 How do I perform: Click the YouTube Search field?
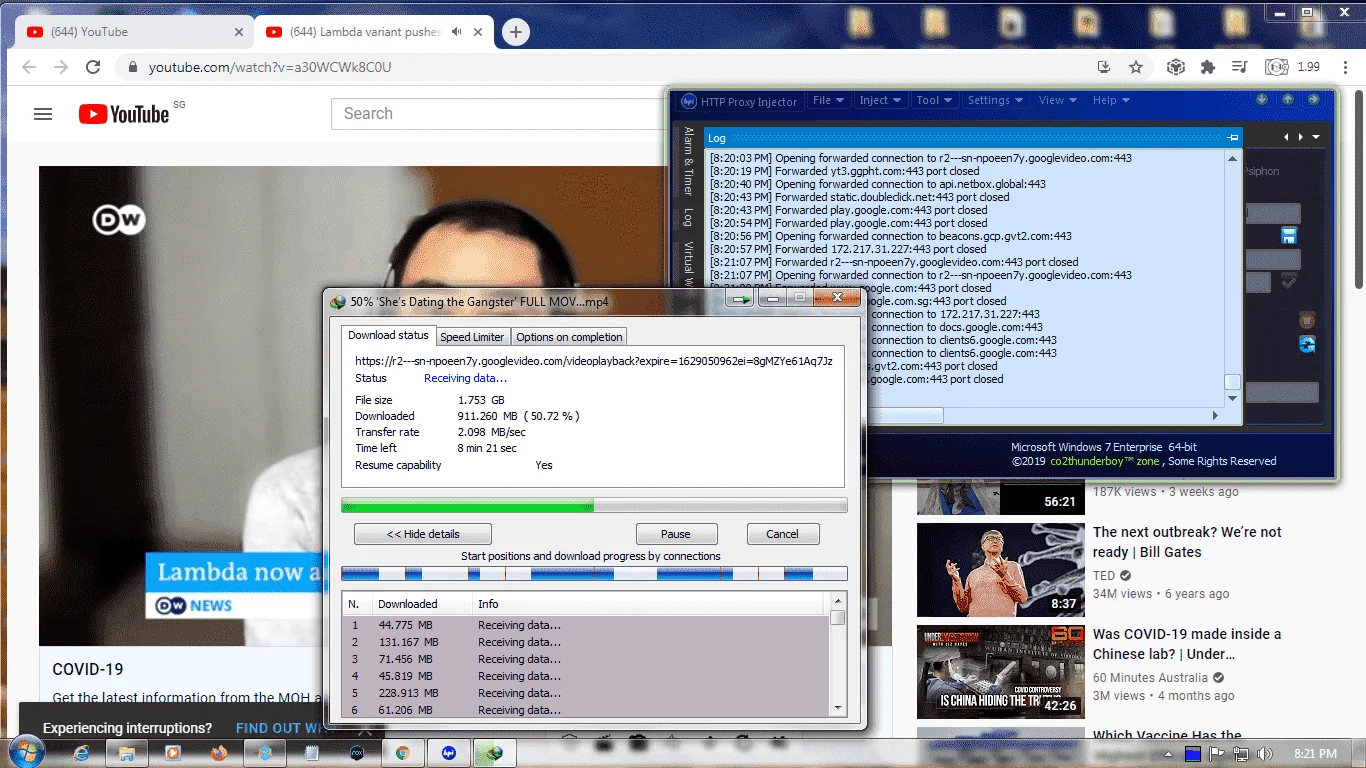point(500,114)
